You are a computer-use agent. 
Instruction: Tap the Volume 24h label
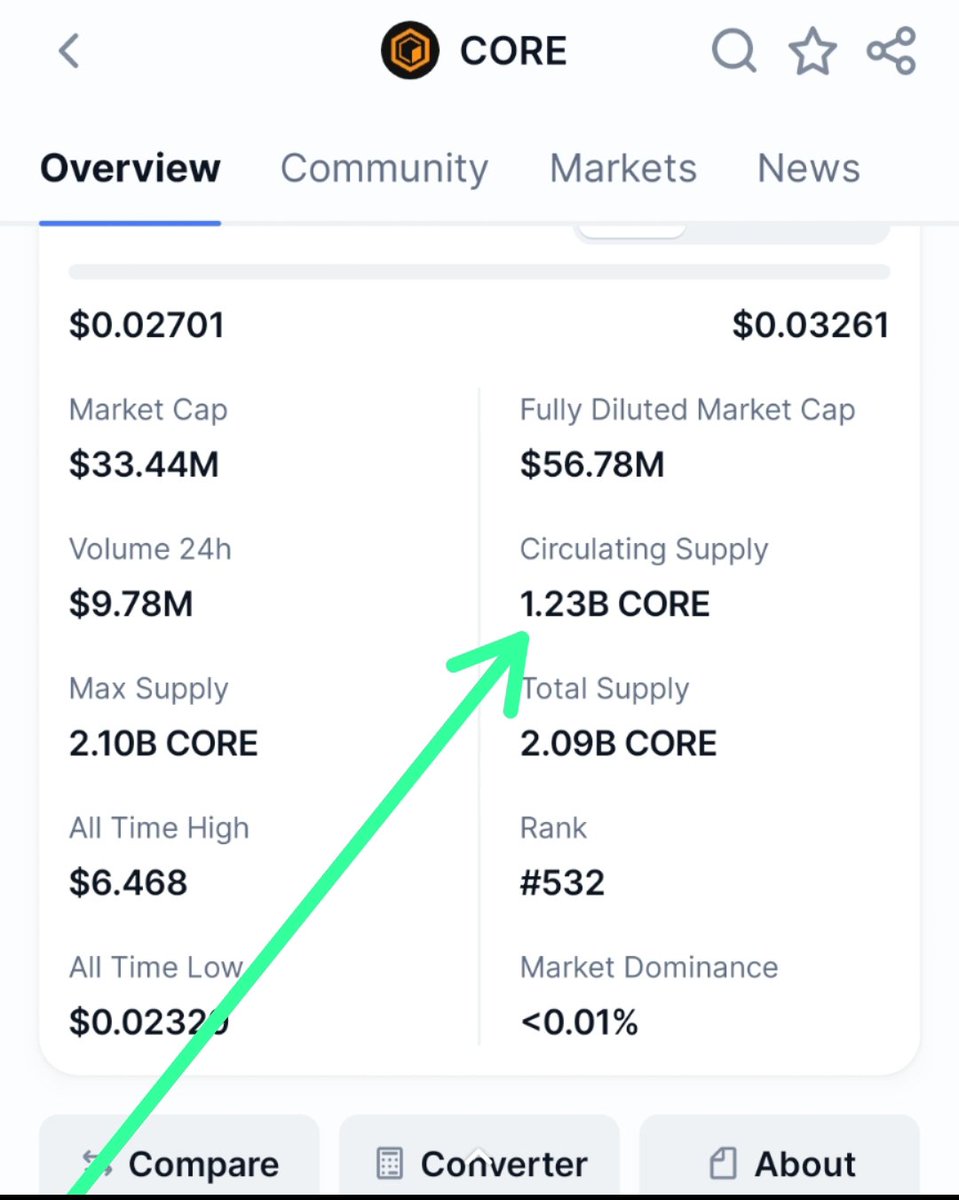pos(150,549)
